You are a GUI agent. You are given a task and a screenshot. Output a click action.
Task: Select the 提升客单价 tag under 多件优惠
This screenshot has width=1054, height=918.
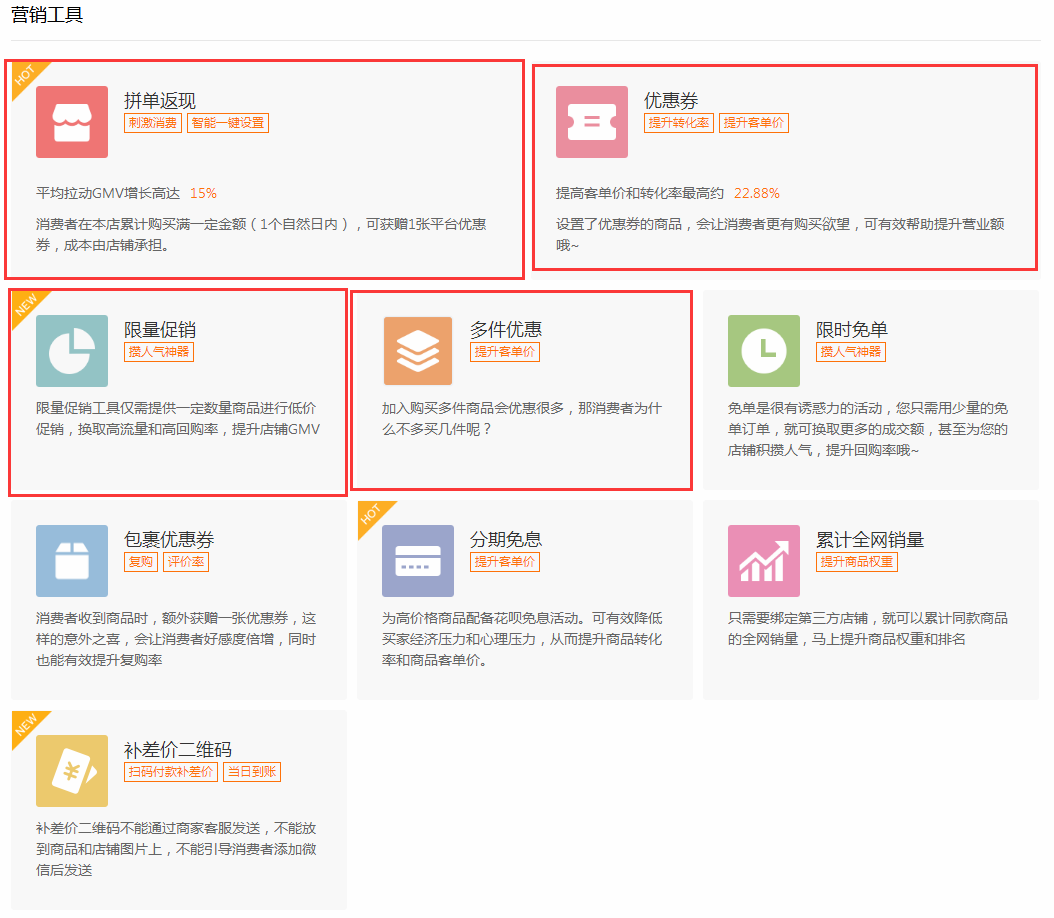[505, 352]
